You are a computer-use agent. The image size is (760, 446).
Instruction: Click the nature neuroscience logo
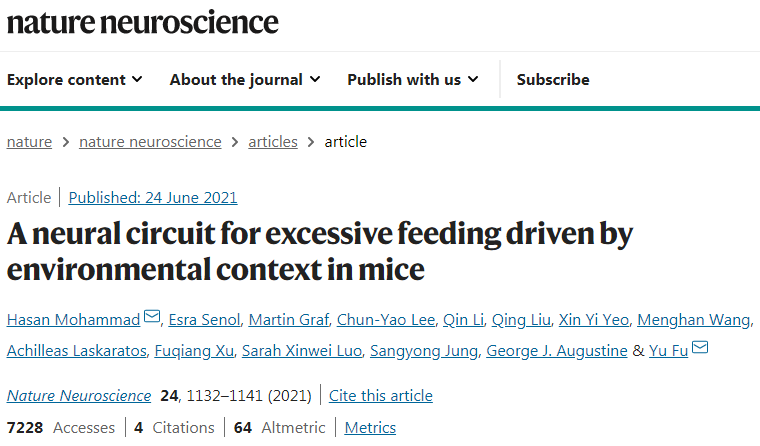pyautogui.click(x=143, y=21)
